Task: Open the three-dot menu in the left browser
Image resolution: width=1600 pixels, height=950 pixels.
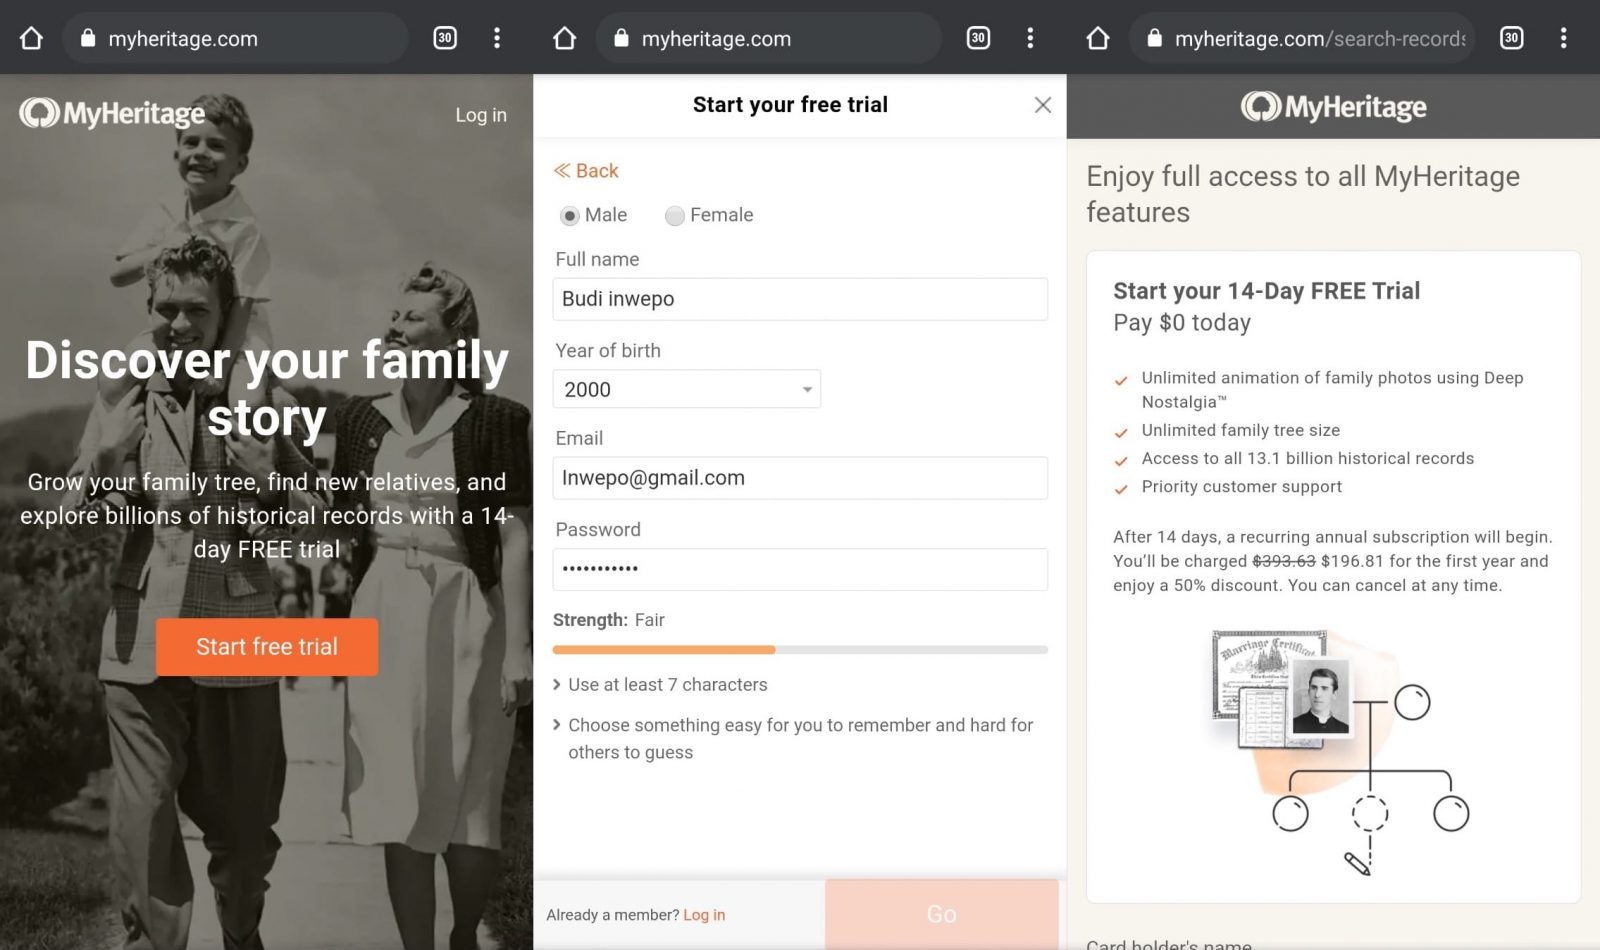Action: click(x=497, y=38)
